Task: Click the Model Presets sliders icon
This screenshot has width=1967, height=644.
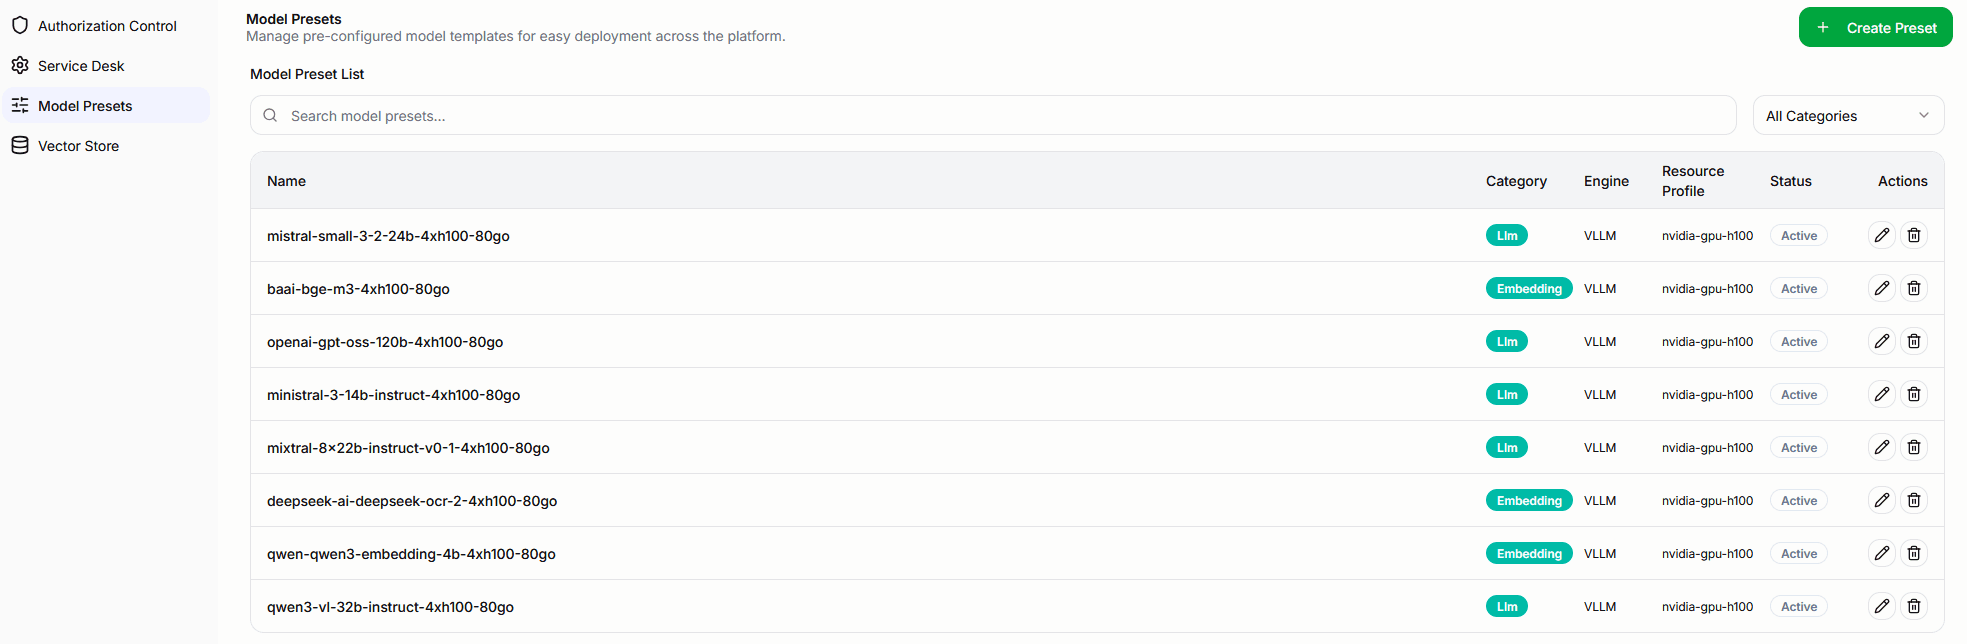Action: click(x=20, y=105)
